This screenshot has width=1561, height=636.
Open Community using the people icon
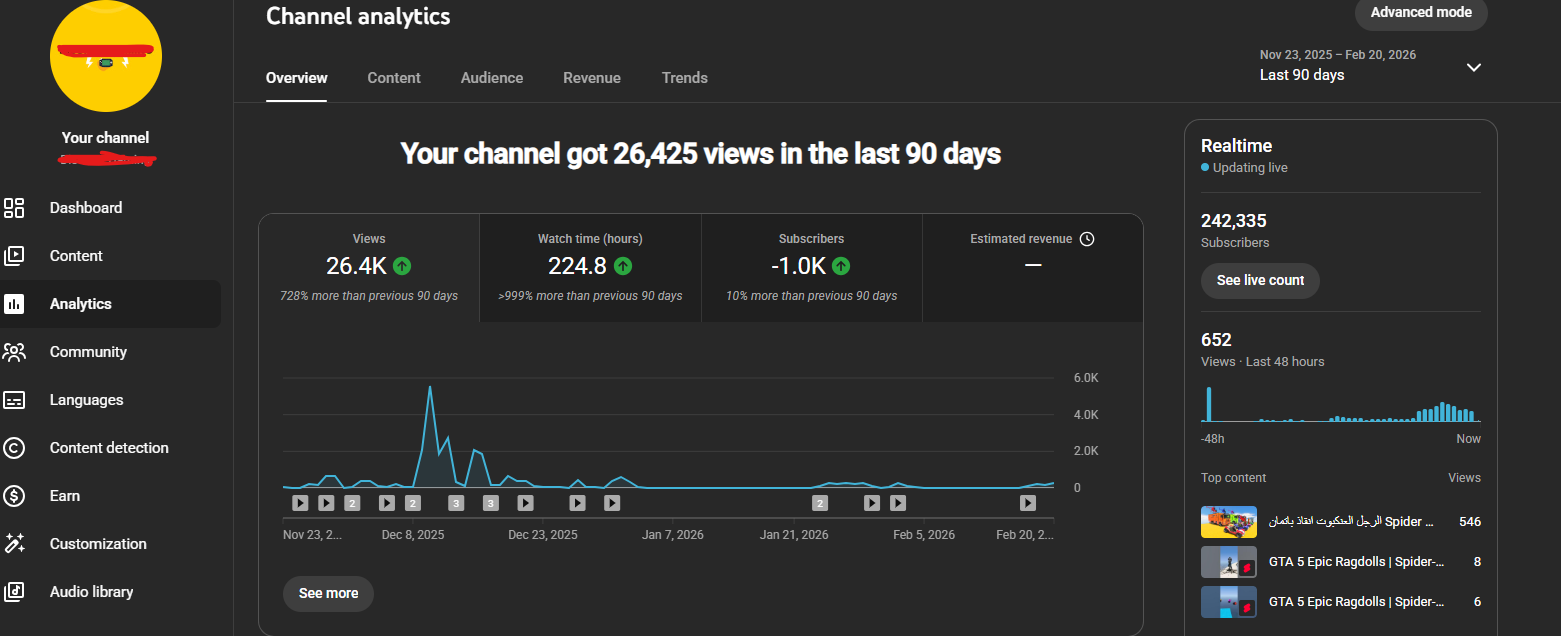click(14, 352)
